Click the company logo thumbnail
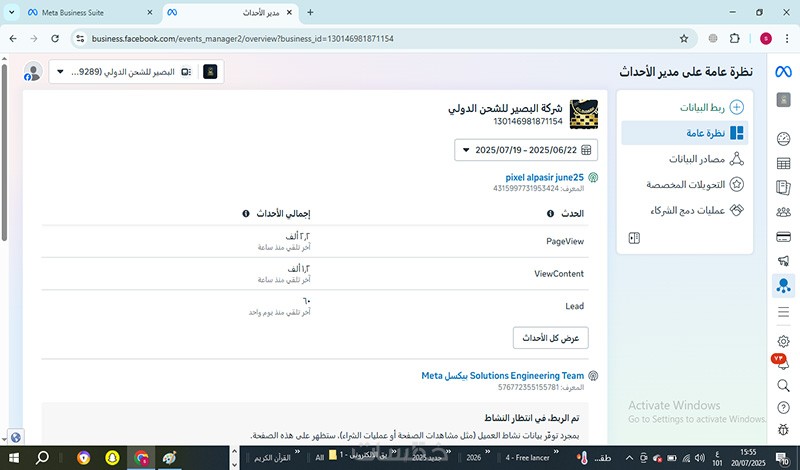 583,114
